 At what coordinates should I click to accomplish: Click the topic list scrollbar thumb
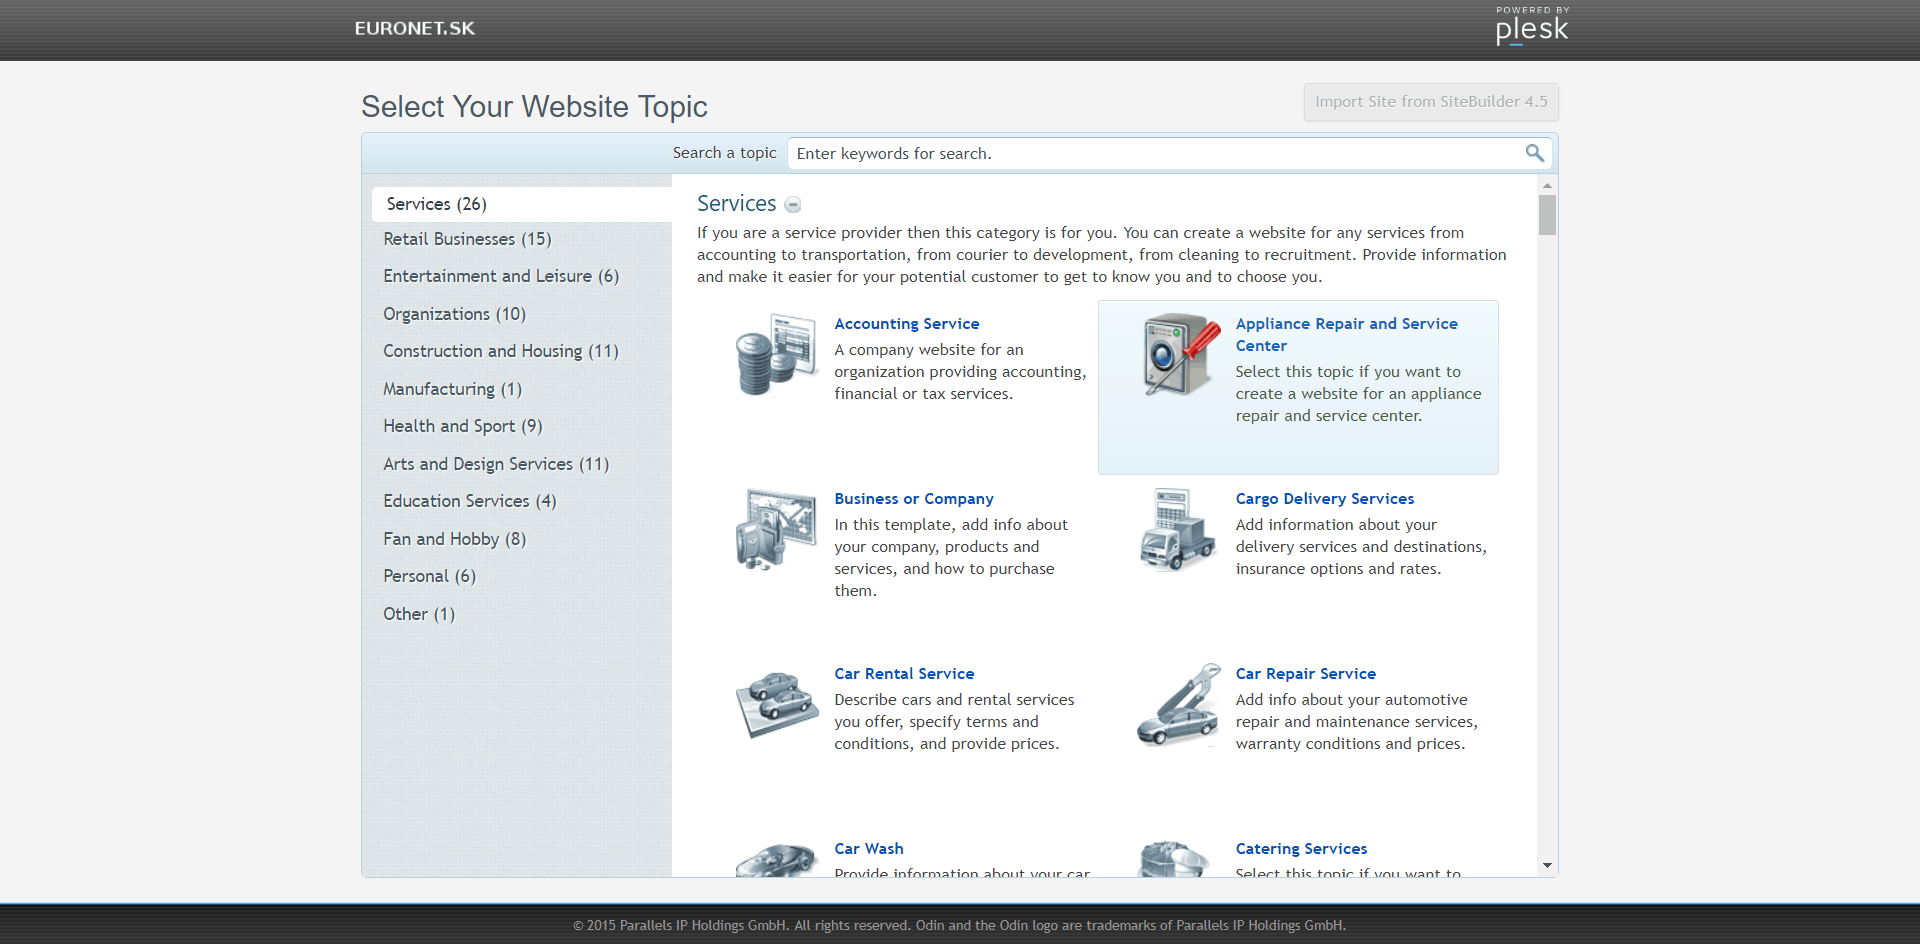pos(1547,215)
